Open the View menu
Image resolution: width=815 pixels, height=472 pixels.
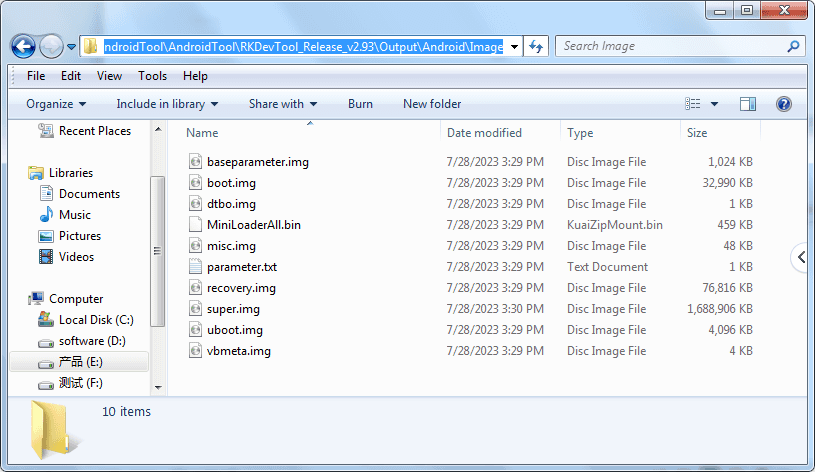(x=109, y=76)
